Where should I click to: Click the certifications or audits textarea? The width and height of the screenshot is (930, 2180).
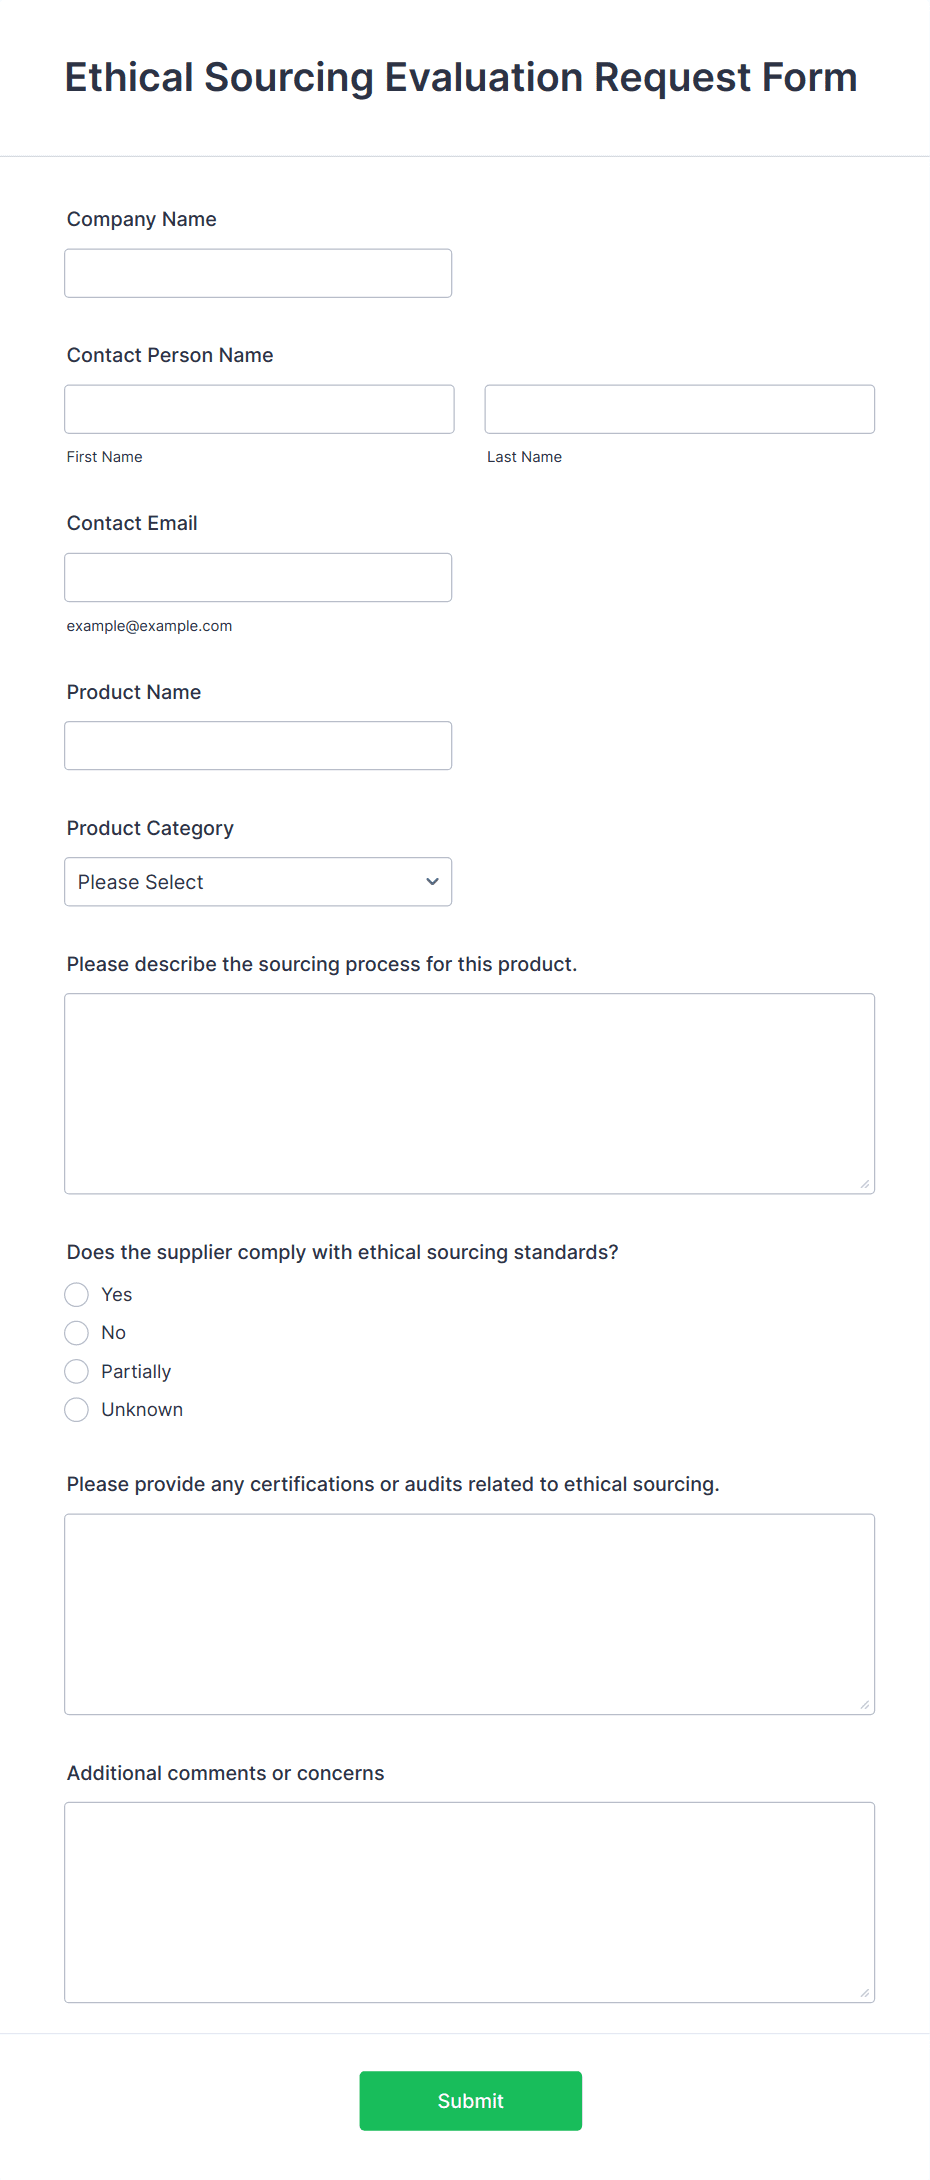[469, 1614]
